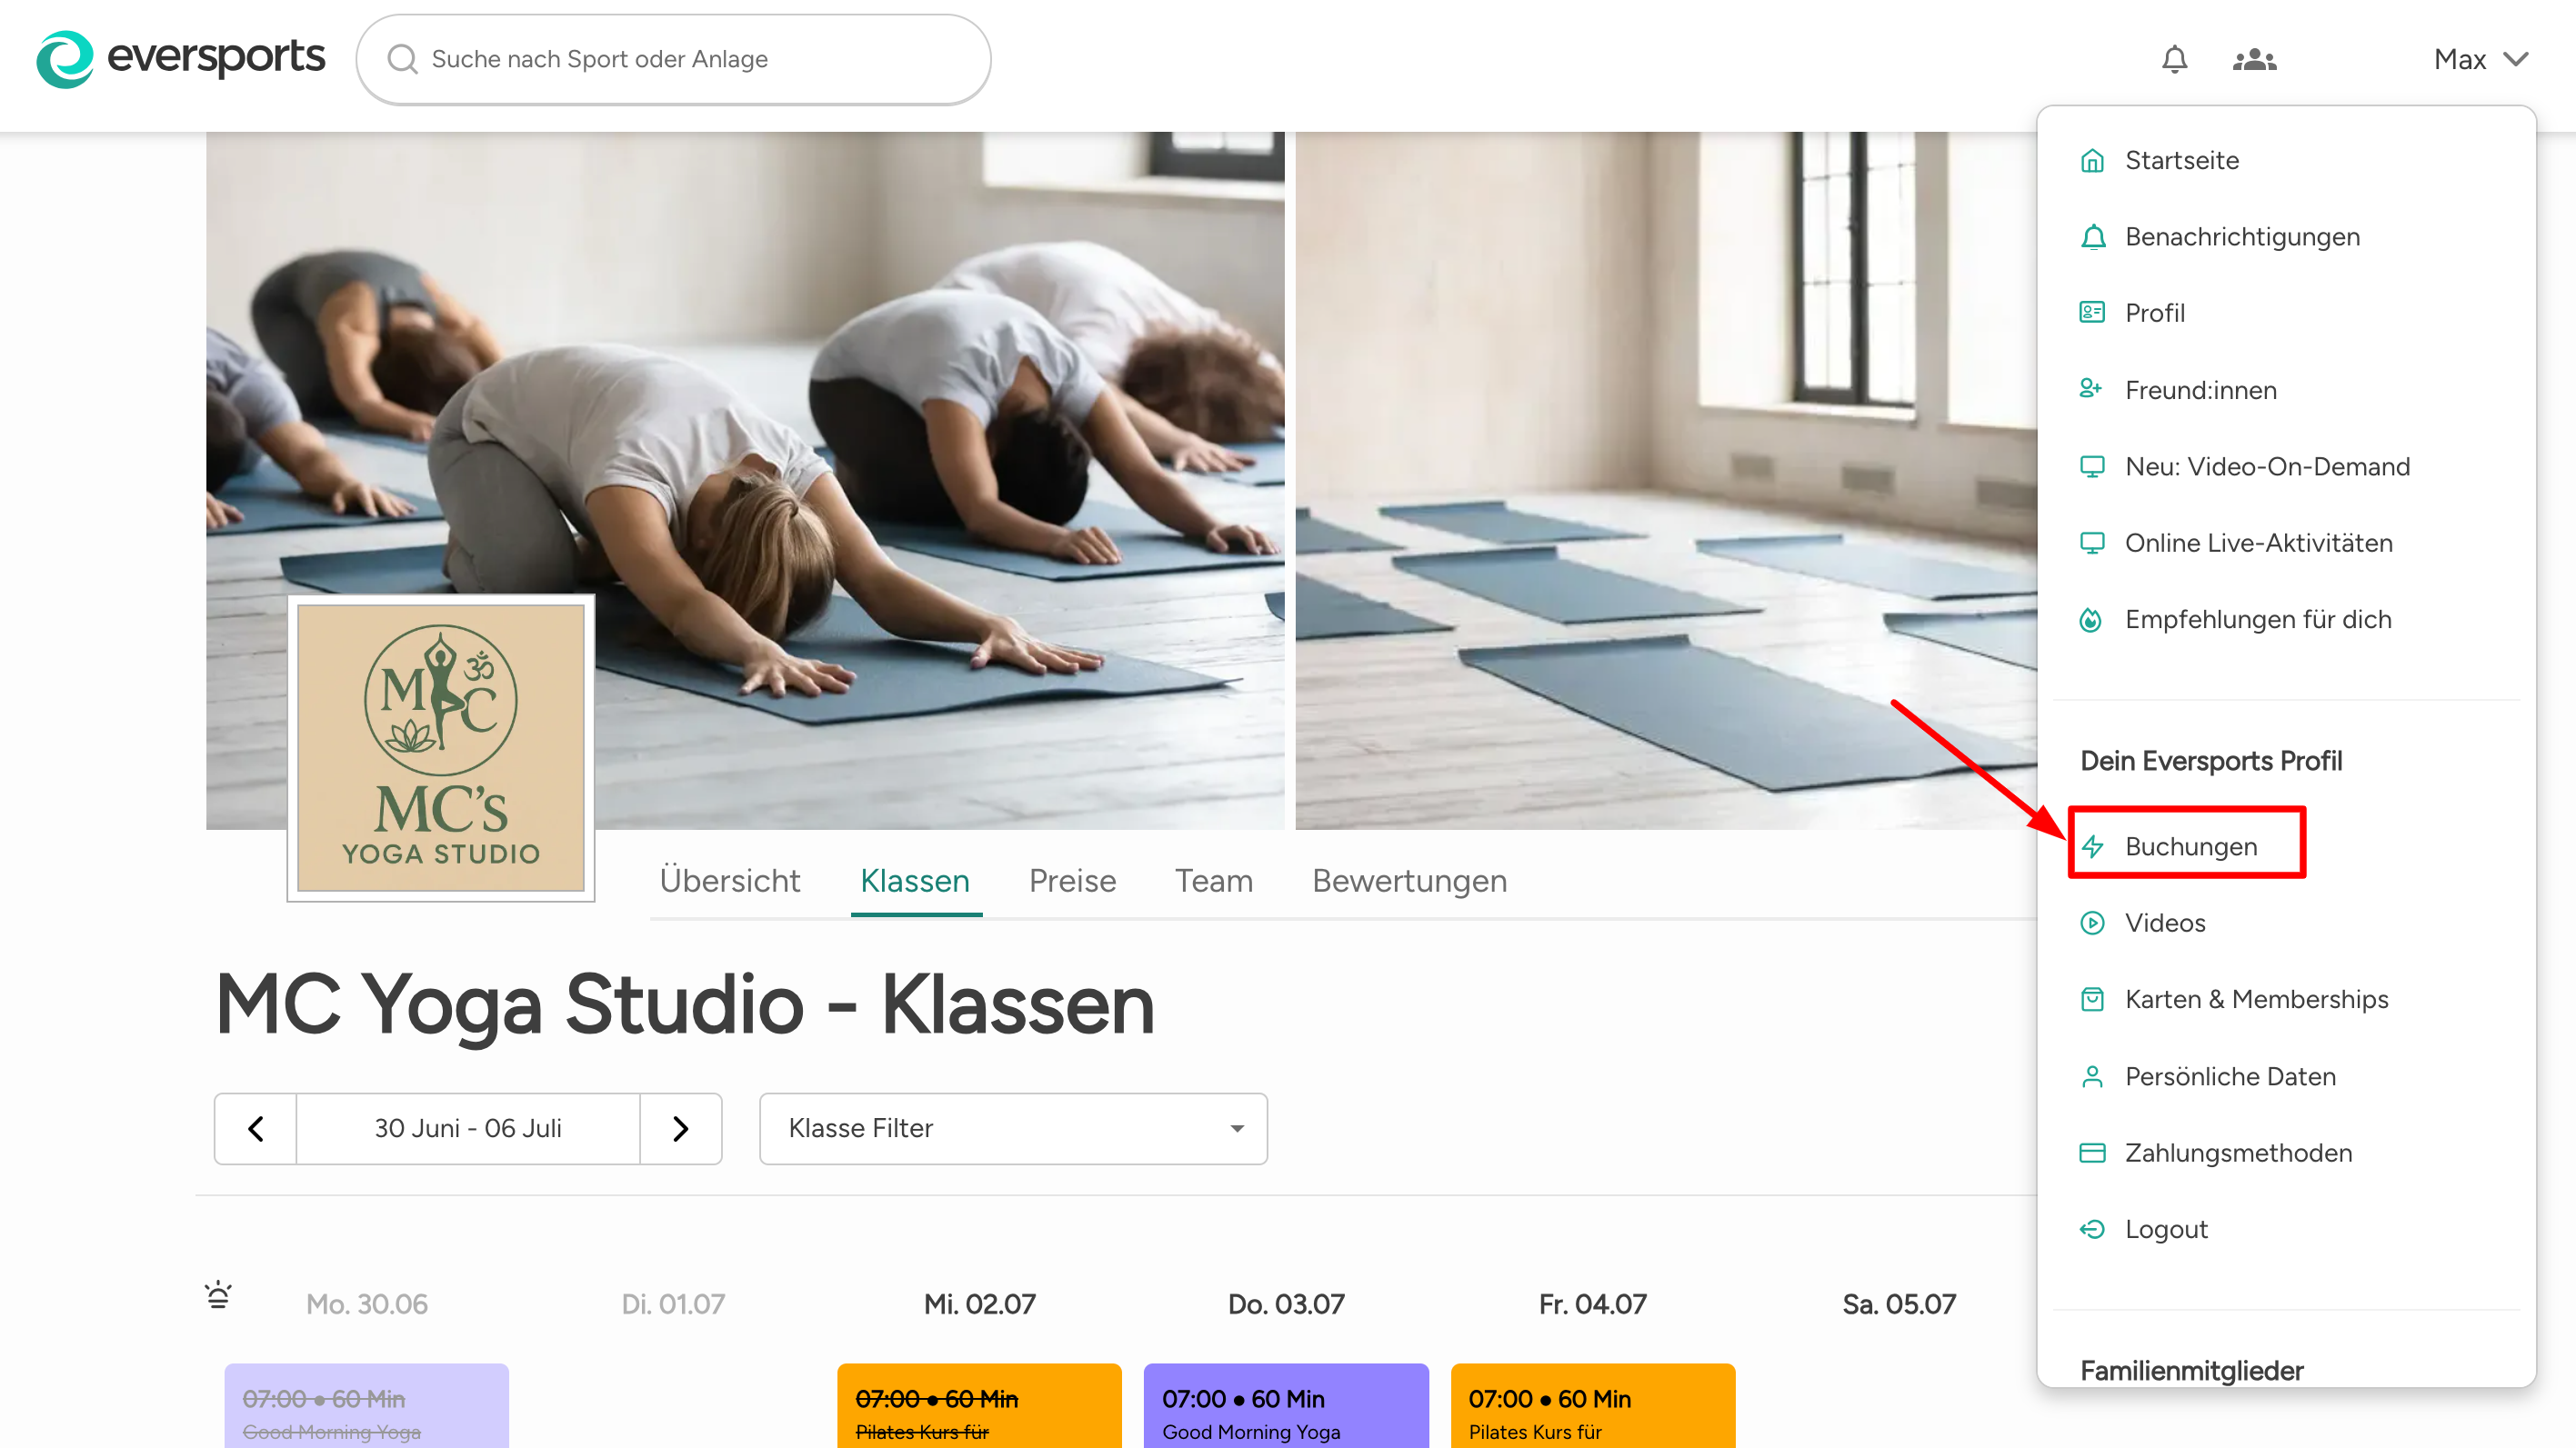The image size is (2576, 1448).
Task: Select Thursday 07:00 Good Morning Yoga class
Action: tap(1286, 1406)
